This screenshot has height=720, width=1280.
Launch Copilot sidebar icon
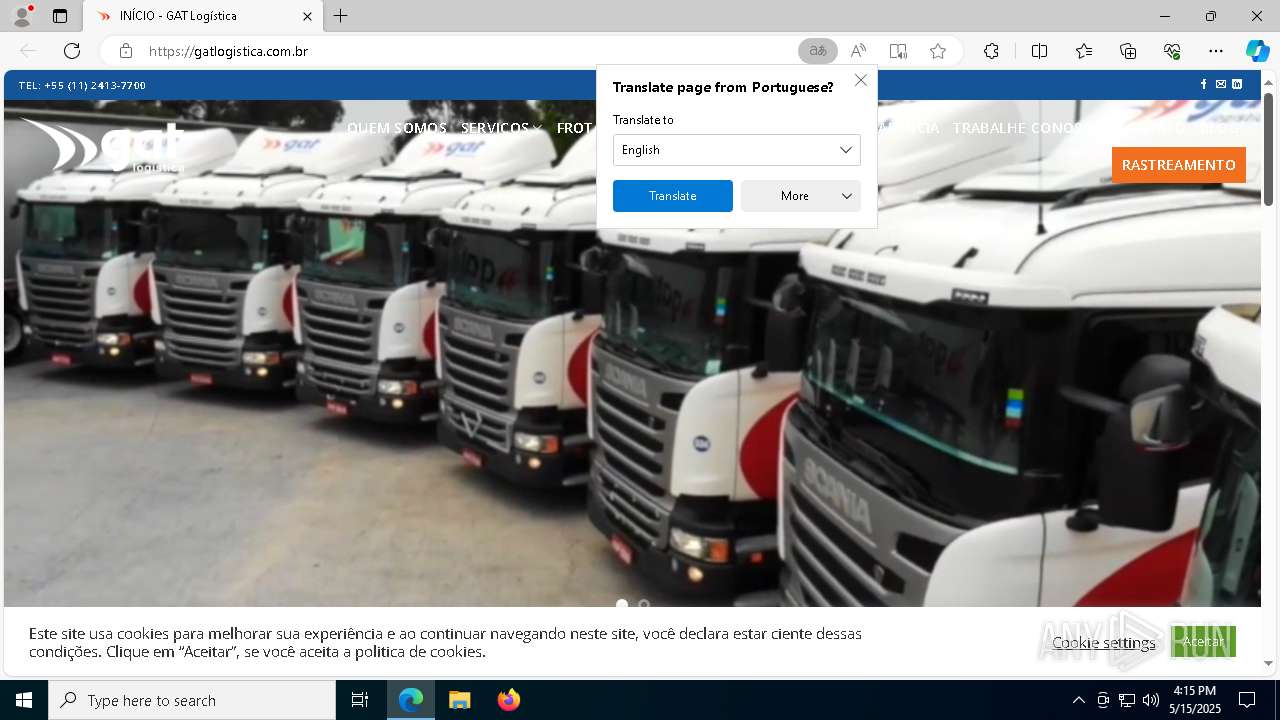click(1257, 51)
